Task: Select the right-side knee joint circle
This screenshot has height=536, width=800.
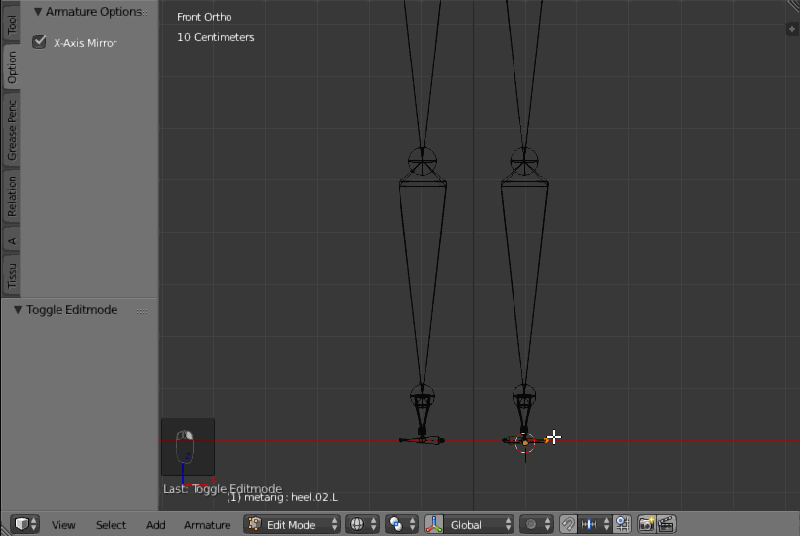Action: pos(524,162)
